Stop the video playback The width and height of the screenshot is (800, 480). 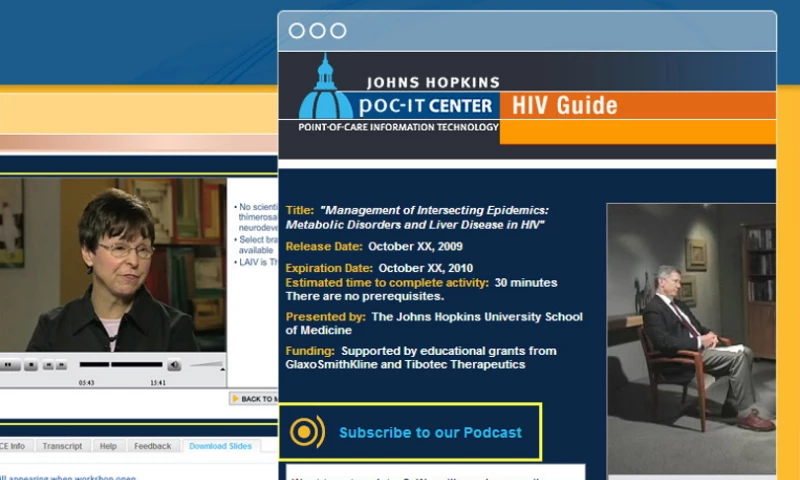(x=31, y=366)
